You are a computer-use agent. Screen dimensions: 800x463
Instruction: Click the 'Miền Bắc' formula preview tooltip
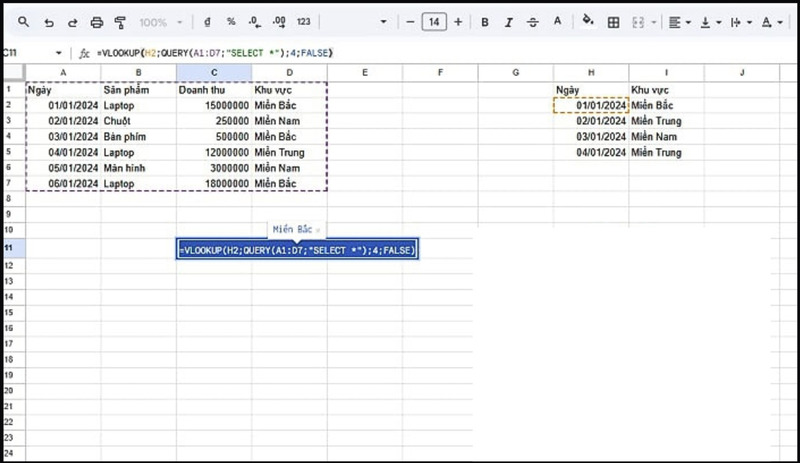click(x=296, y=229)
